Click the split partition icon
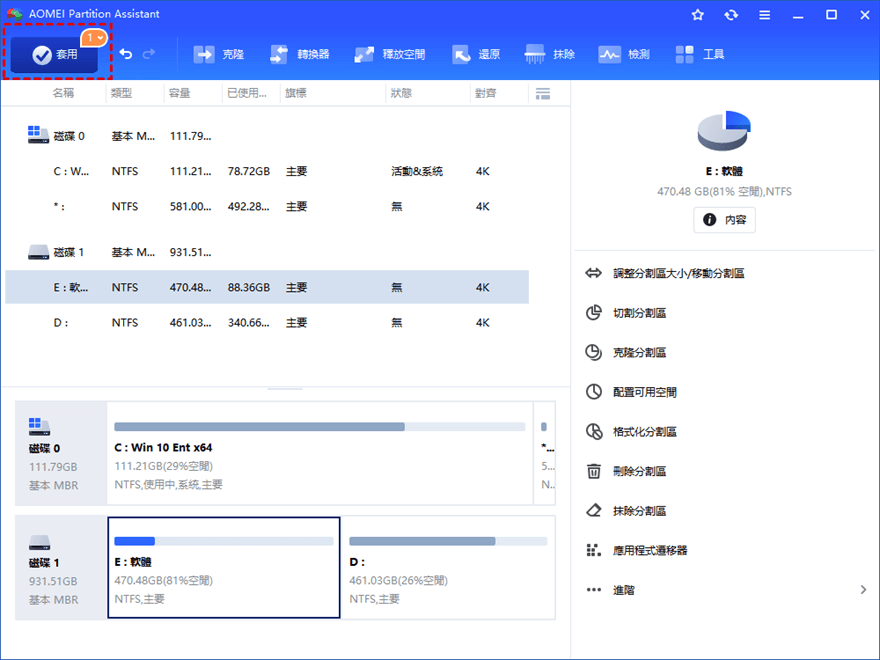 coord(593,313)
